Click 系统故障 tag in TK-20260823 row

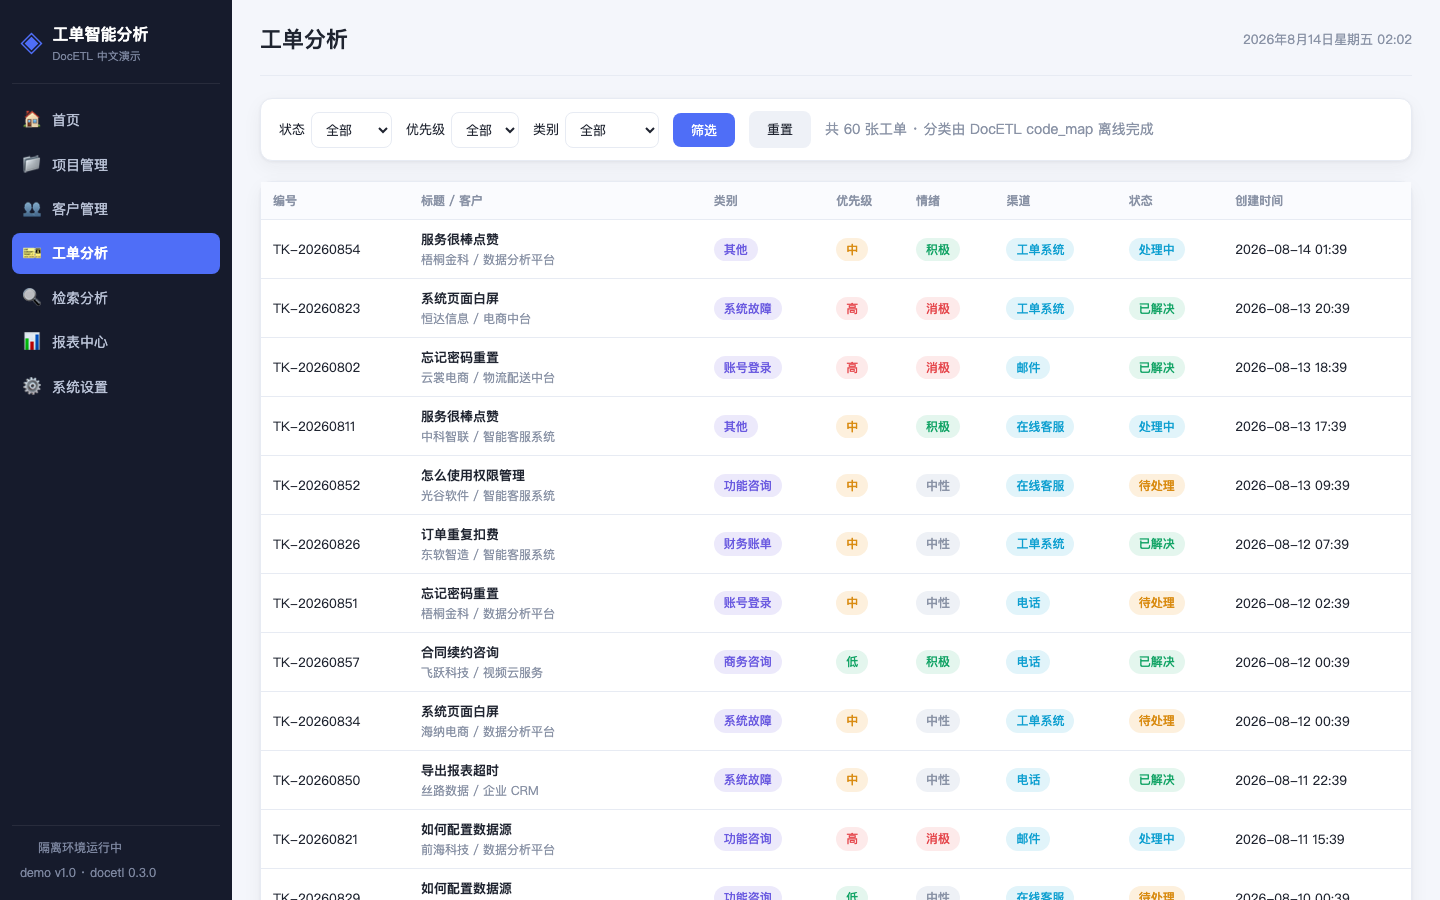(748, 309)
